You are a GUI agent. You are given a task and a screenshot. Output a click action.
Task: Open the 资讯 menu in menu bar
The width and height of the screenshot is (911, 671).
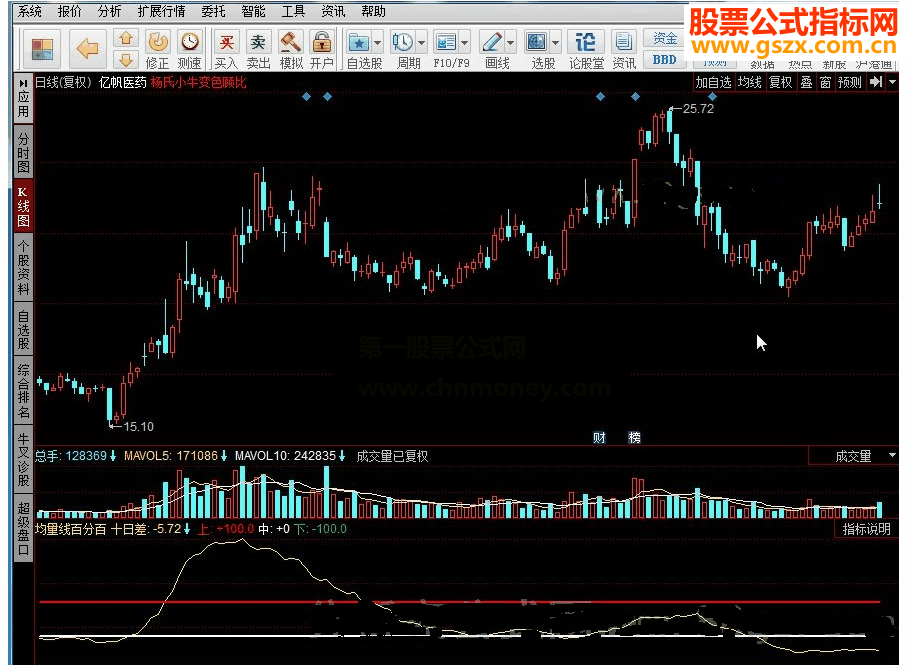333,11
